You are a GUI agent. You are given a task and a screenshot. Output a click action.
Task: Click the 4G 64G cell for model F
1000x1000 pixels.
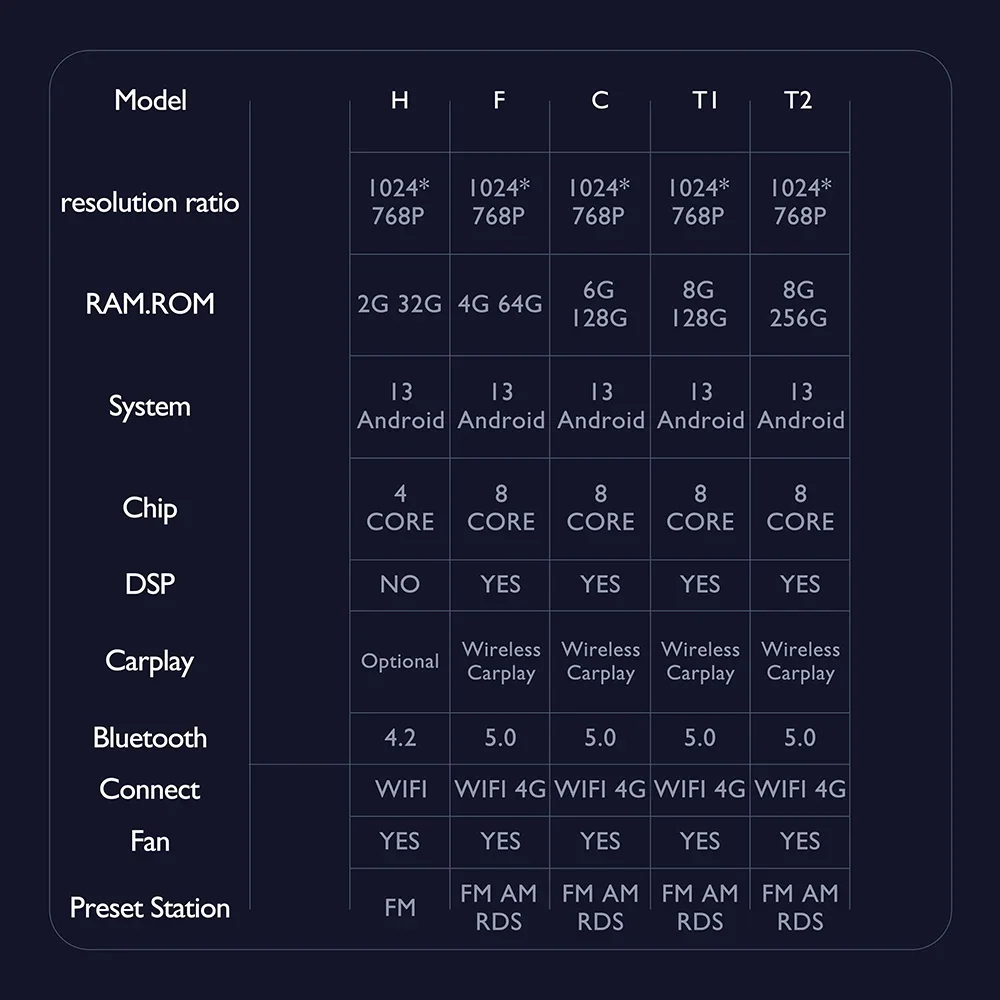(499, 304)
